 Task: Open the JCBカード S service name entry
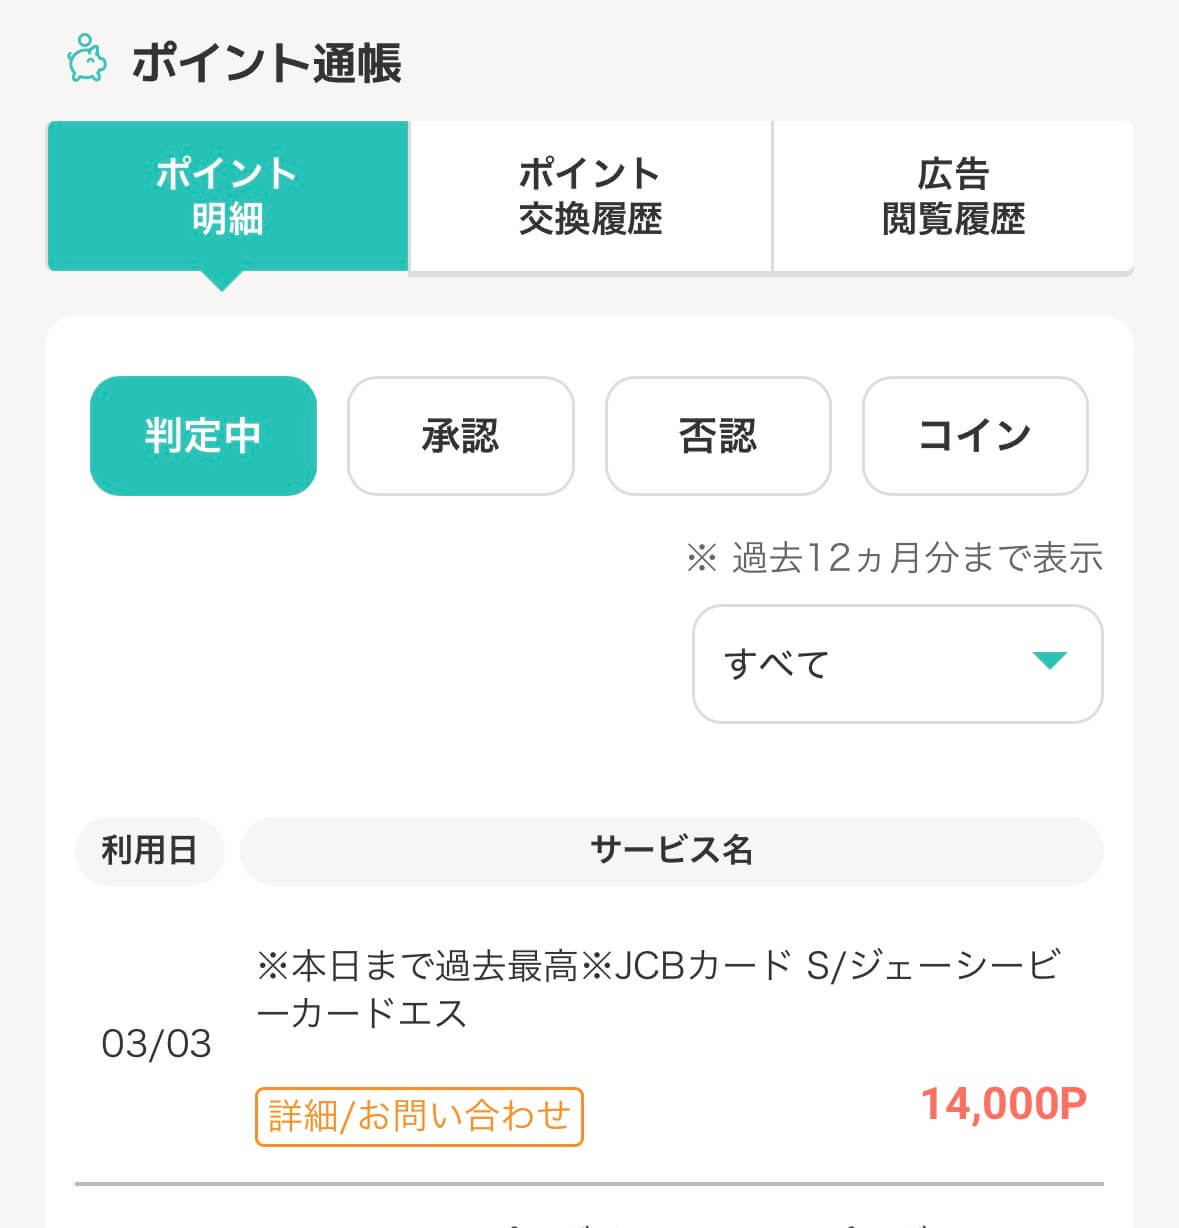[658, 990]
